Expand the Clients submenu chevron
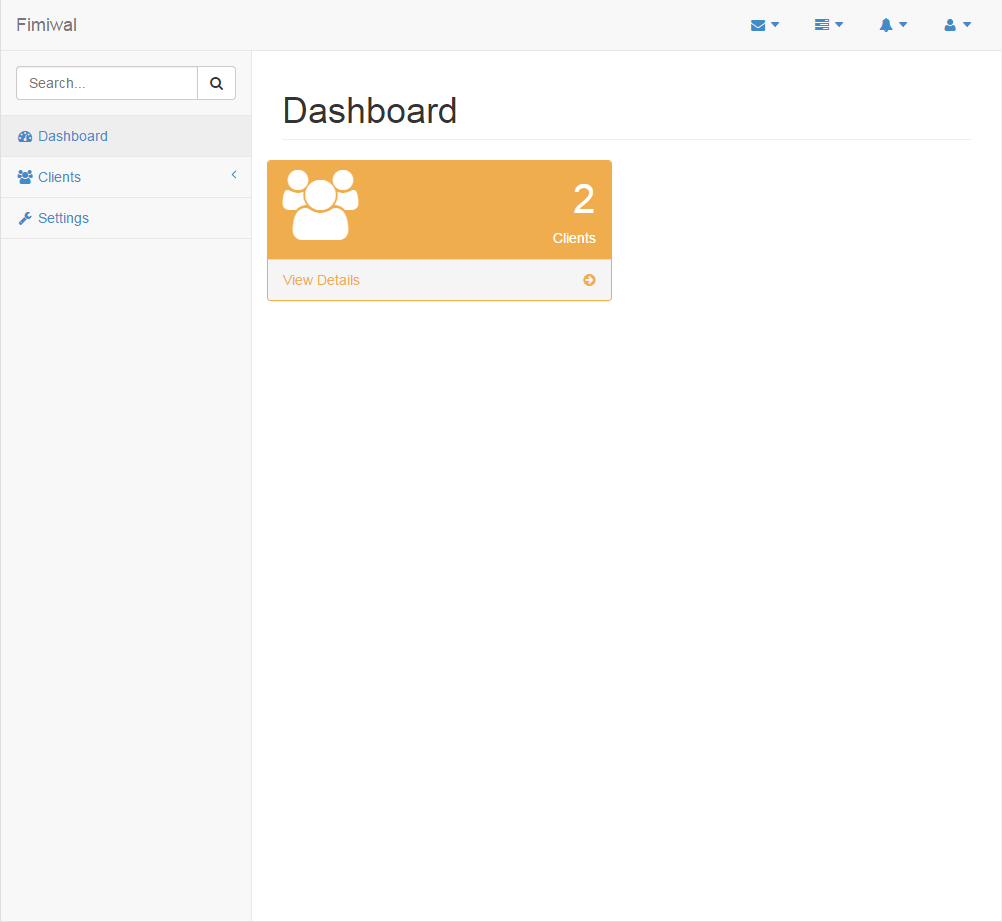Image resolution: width=1002 pixels, height=922 pixels. [234, 174]
